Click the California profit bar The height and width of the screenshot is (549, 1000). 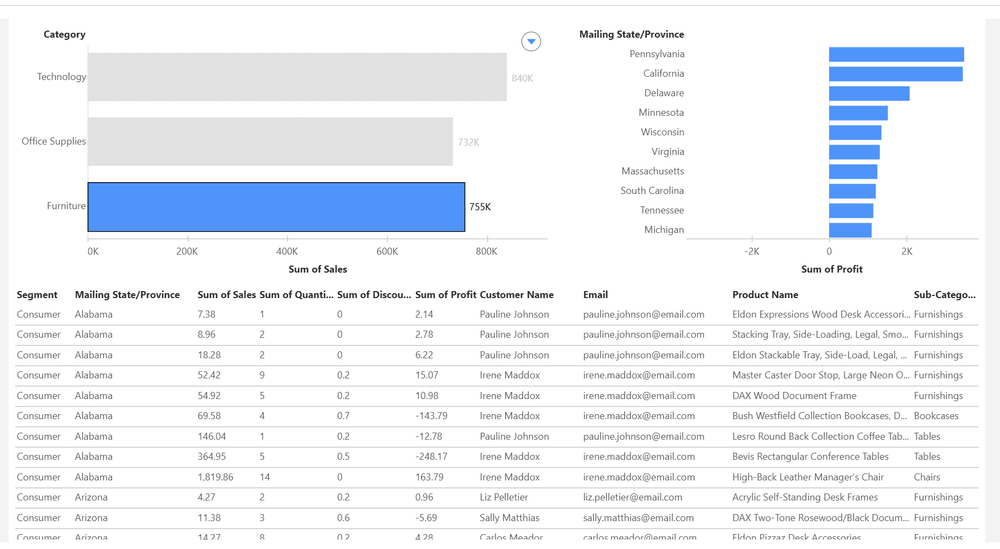(x=895, y=74)
